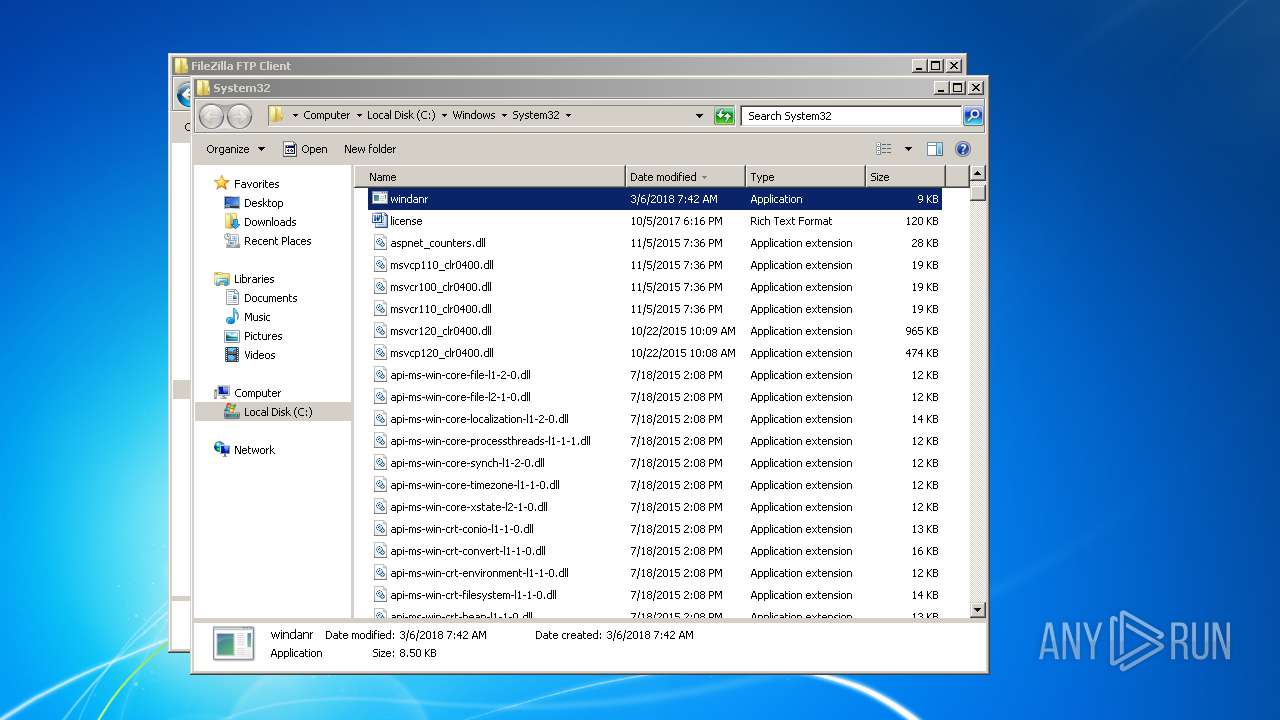Image resolution: width=1280 pixels, height=720 pixels.
Task: Select the license rich text file icon
Action: [379, 221]
